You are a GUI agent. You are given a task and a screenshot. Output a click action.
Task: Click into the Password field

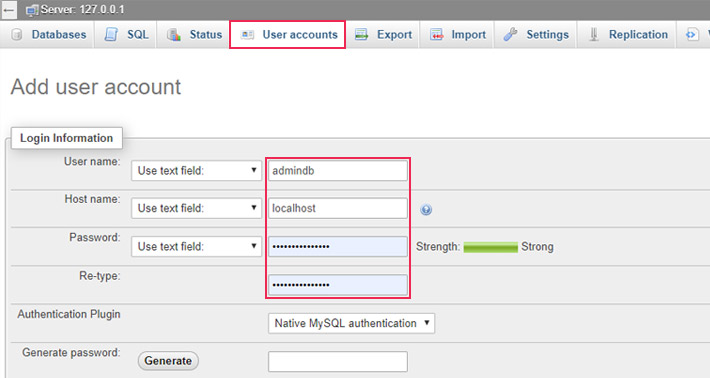[x=338, y=247]
